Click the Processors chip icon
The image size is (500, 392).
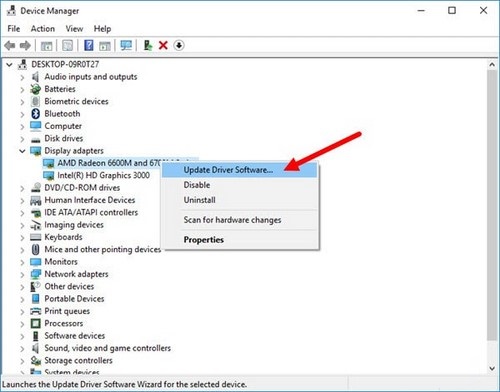[35, 323]
